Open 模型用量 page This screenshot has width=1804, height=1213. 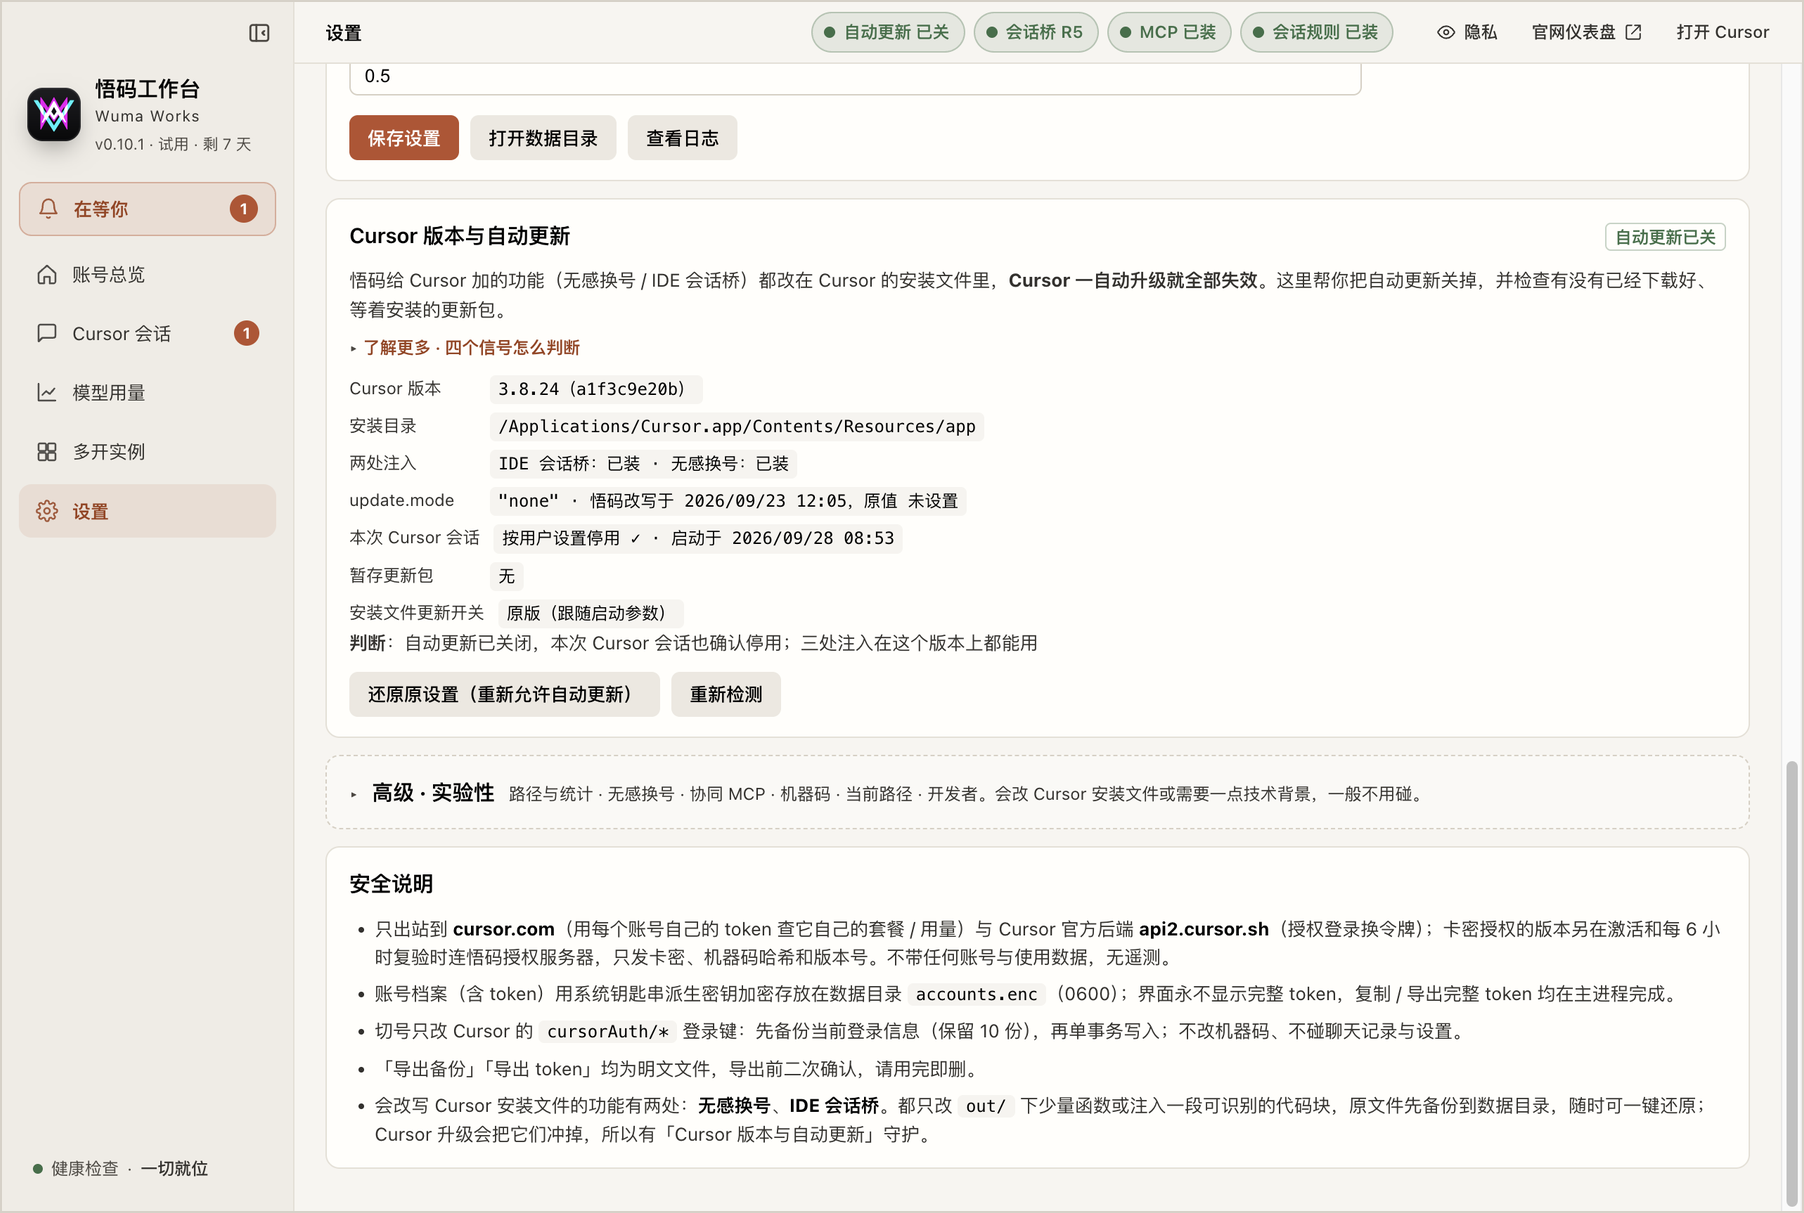(147, 392)
